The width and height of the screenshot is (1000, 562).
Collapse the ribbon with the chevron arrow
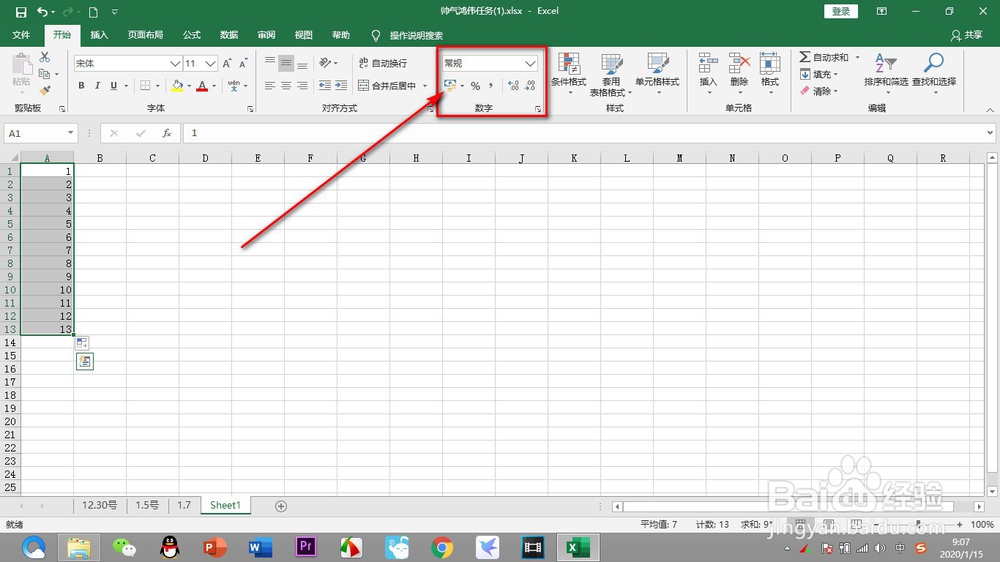pyautogui.click(x=989, y=110)
